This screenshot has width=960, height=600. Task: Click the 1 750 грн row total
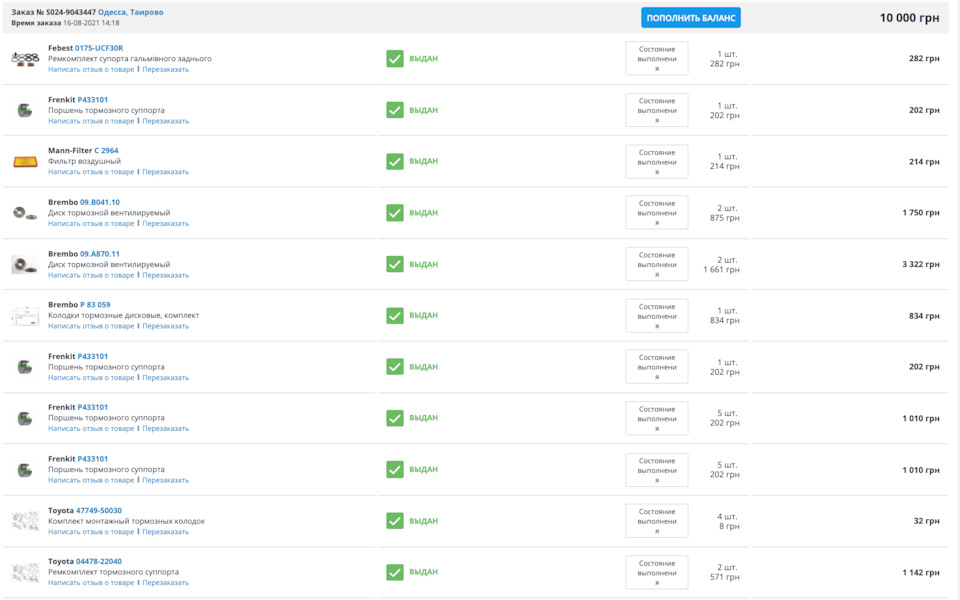[x=920, y=213]
